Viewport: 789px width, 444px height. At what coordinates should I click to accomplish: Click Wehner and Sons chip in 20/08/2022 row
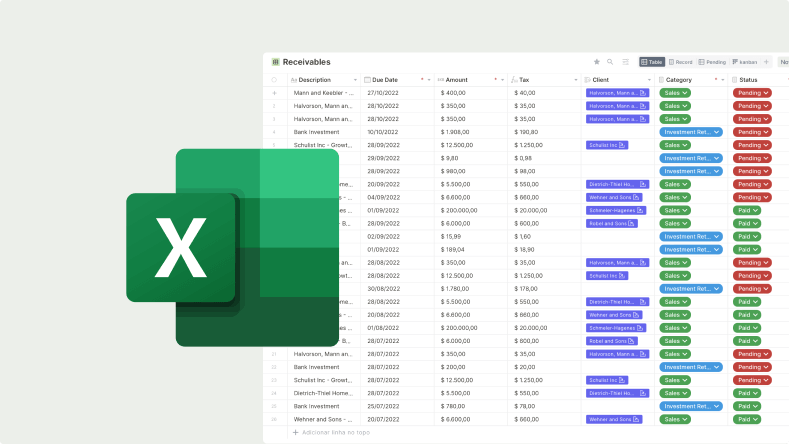point(614,315)
